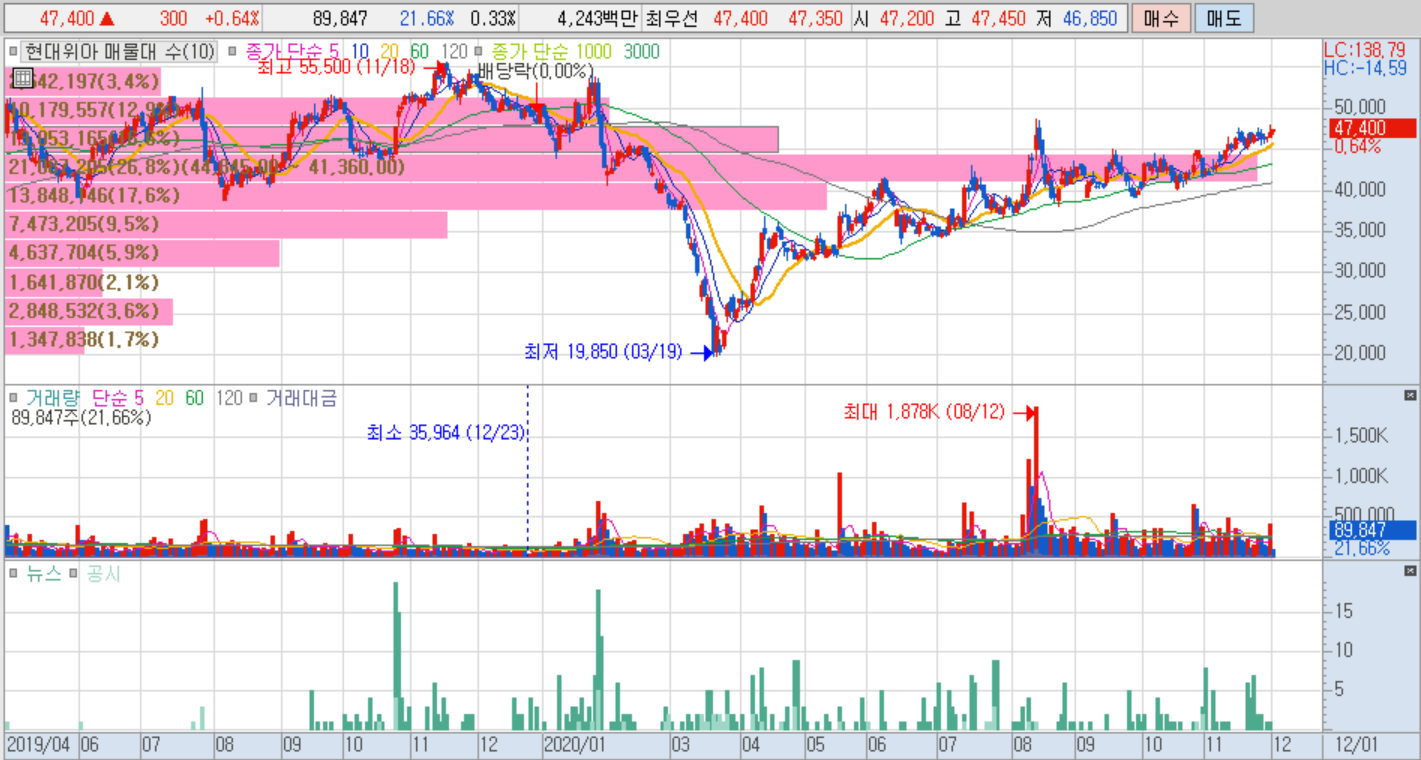The height and width of the screenshot is (760, 1421).
Task: Click the 고 47,450 high price in header
Action: tap(987, 19)
